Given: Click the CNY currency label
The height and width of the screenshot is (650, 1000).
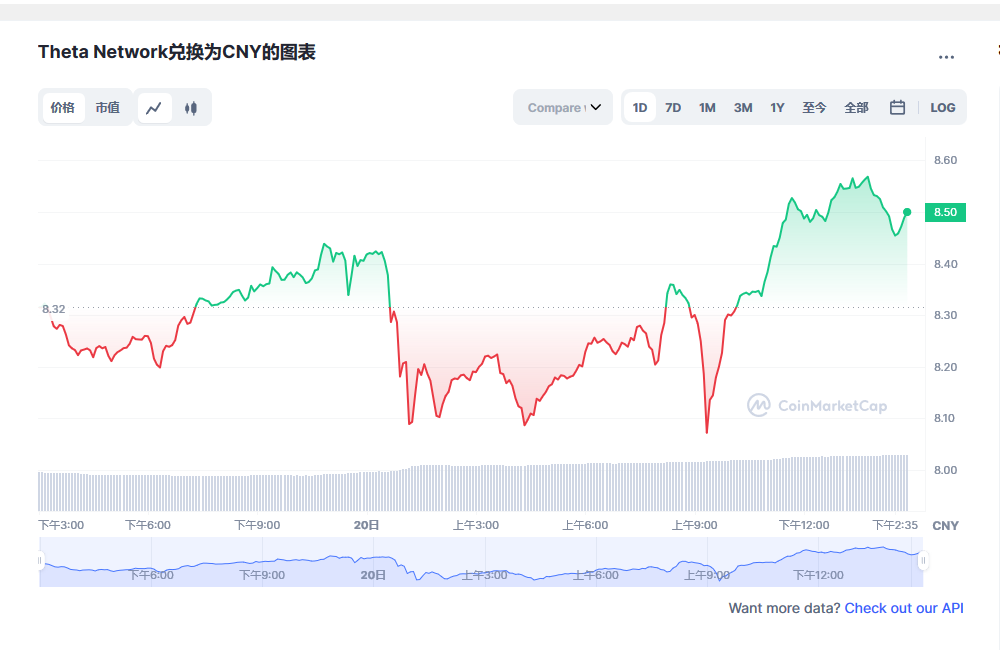Looking at the screenshot, I should tap(945, 526).
